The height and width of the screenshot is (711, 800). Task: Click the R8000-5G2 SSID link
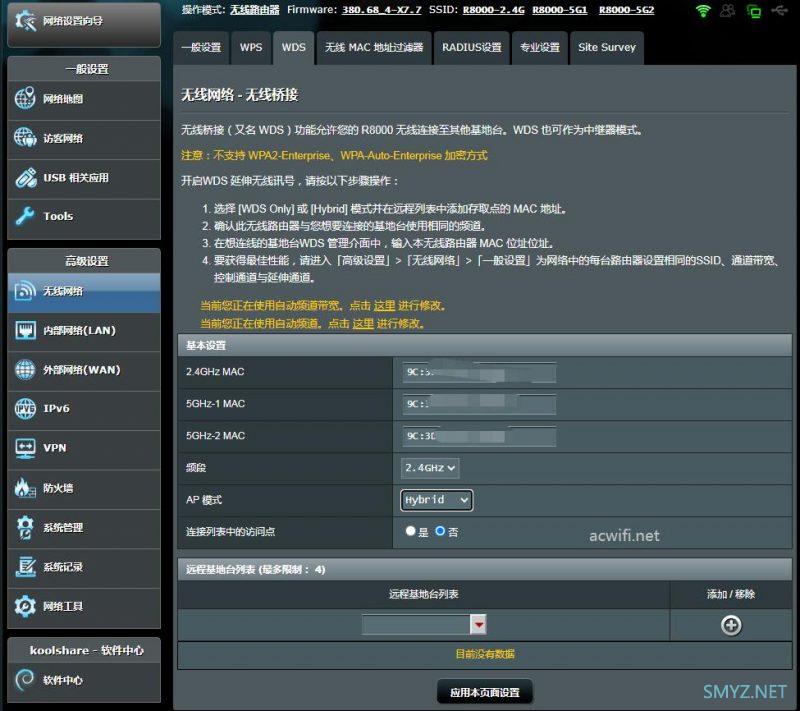click(x=627, y=10)
